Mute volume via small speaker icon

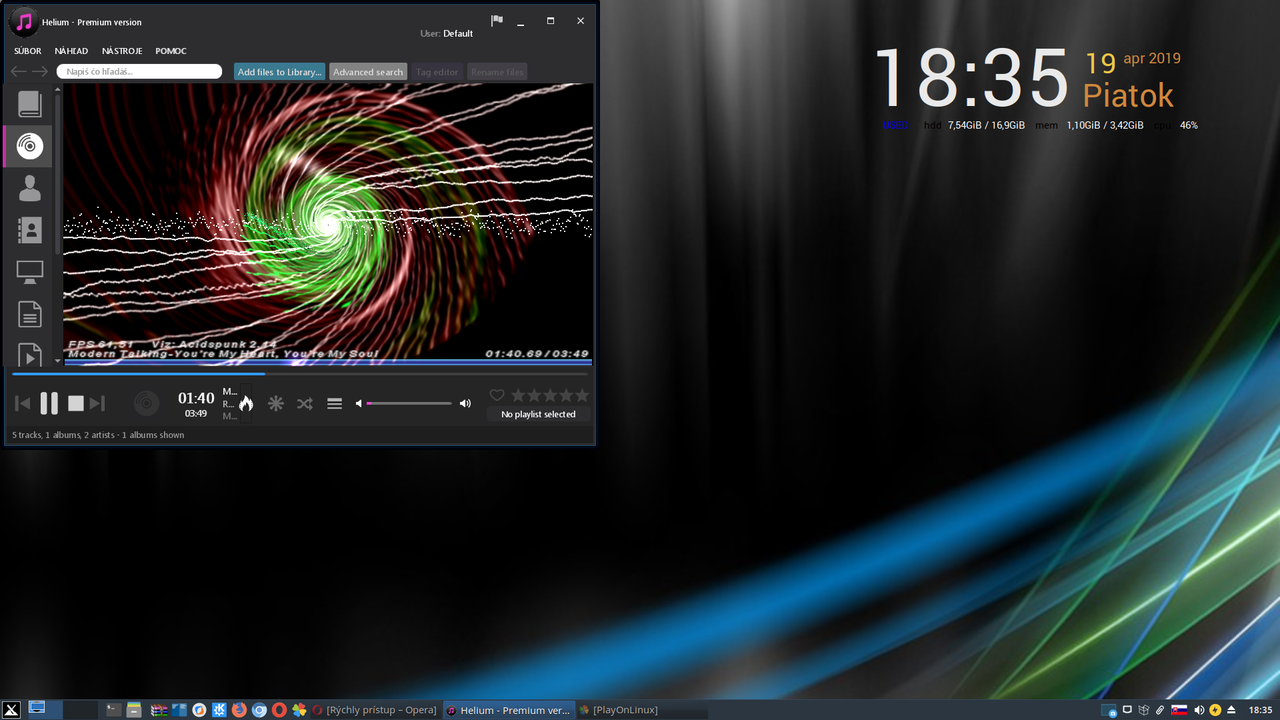[x=359, y=403]
